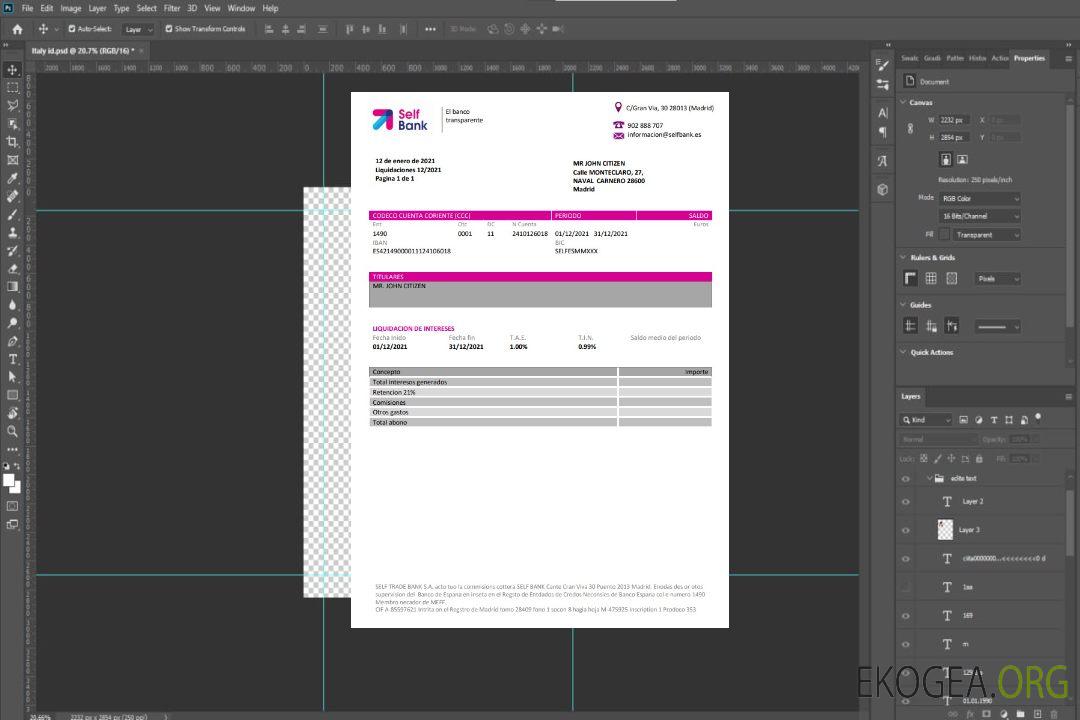Viewport: 1080px width, 720px height.
Task: Switch to the Properties panel tab
Action: pyautogui.click(x=1029, y=58)
